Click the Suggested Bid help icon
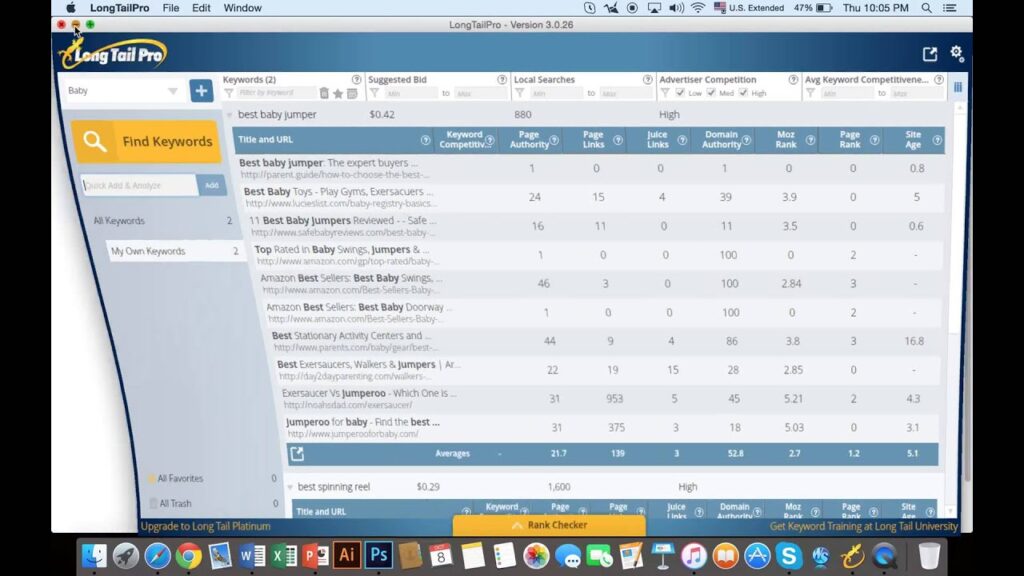Image resolution: width=1024 pixels, height=576 pixels. [502, 80]
